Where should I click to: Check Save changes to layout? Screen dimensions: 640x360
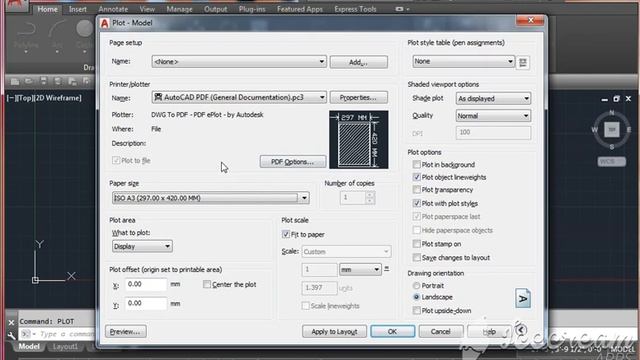pos(416,258)
